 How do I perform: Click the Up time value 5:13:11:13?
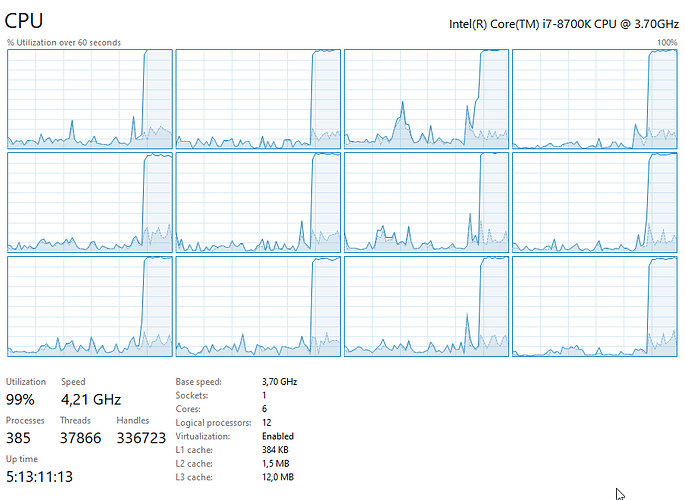[39, 476]
